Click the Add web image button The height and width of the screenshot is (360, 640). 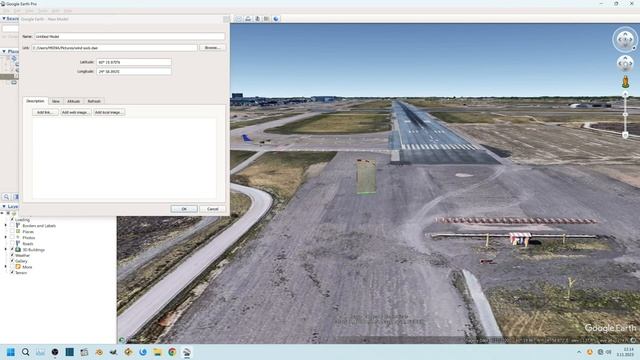click(76, 112)
